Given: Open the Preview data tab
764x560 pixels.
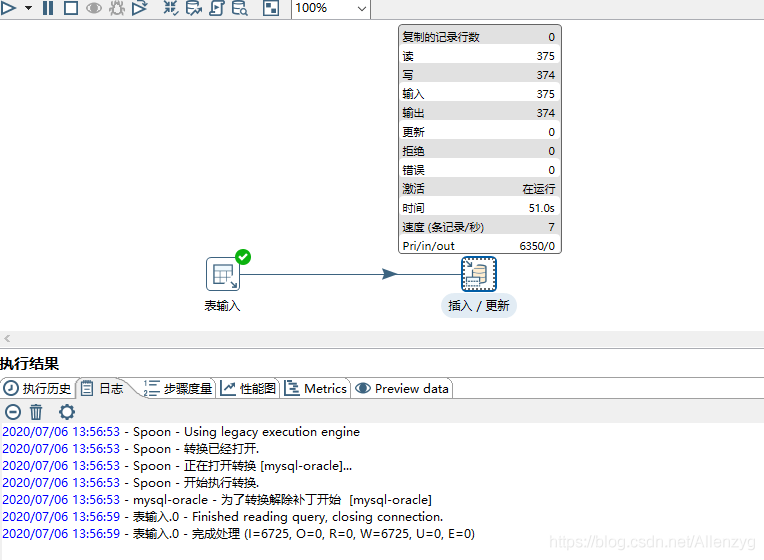Looking at the screenshot, I should pos(402,388).
